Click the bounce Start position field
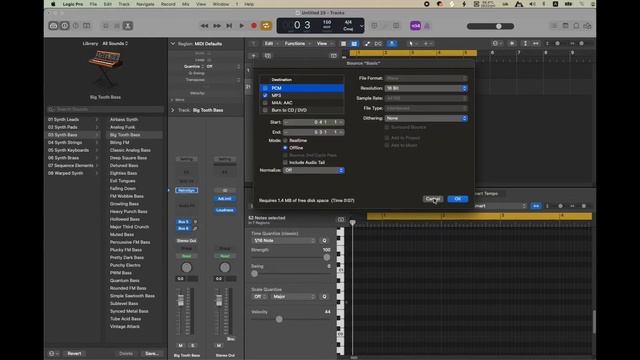The width and height of the screenshot is (640, 360). coord(313,122)
